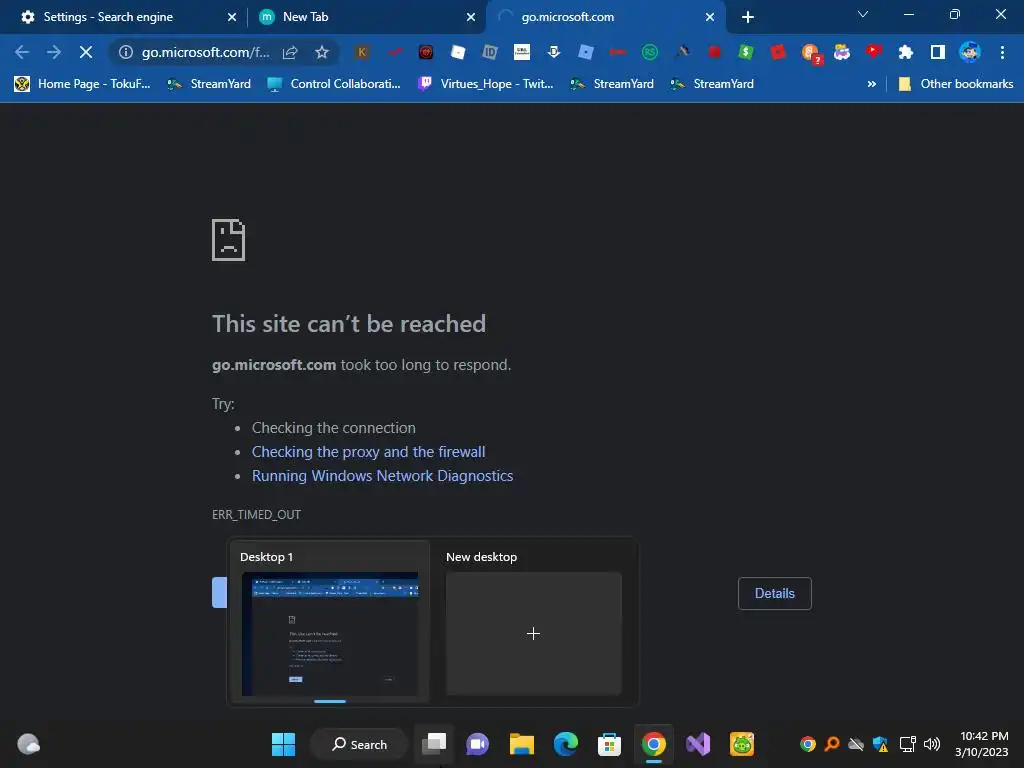Go forward to the next page

point(54,52)
